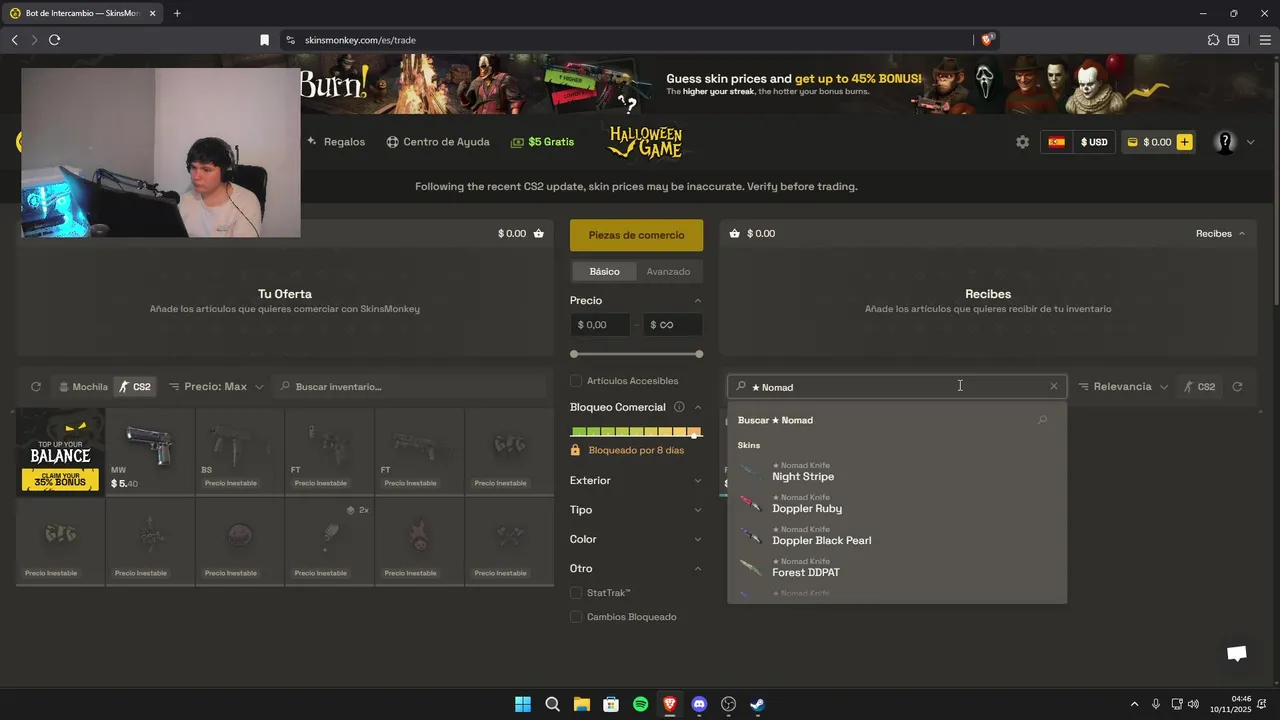
Task: Open File Explorer from the taskbar
Action: [x=581, y=704]
